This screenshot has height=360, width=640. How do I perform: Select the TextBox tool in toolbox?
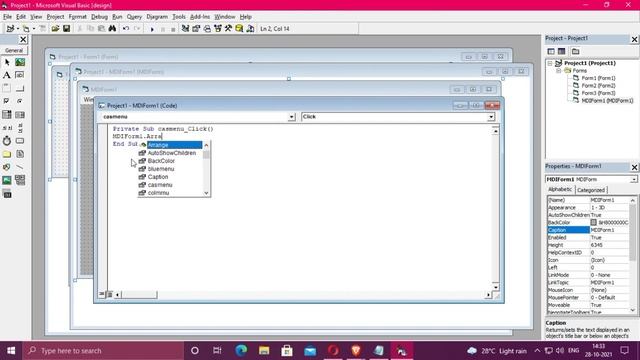(x=20, y=75)
